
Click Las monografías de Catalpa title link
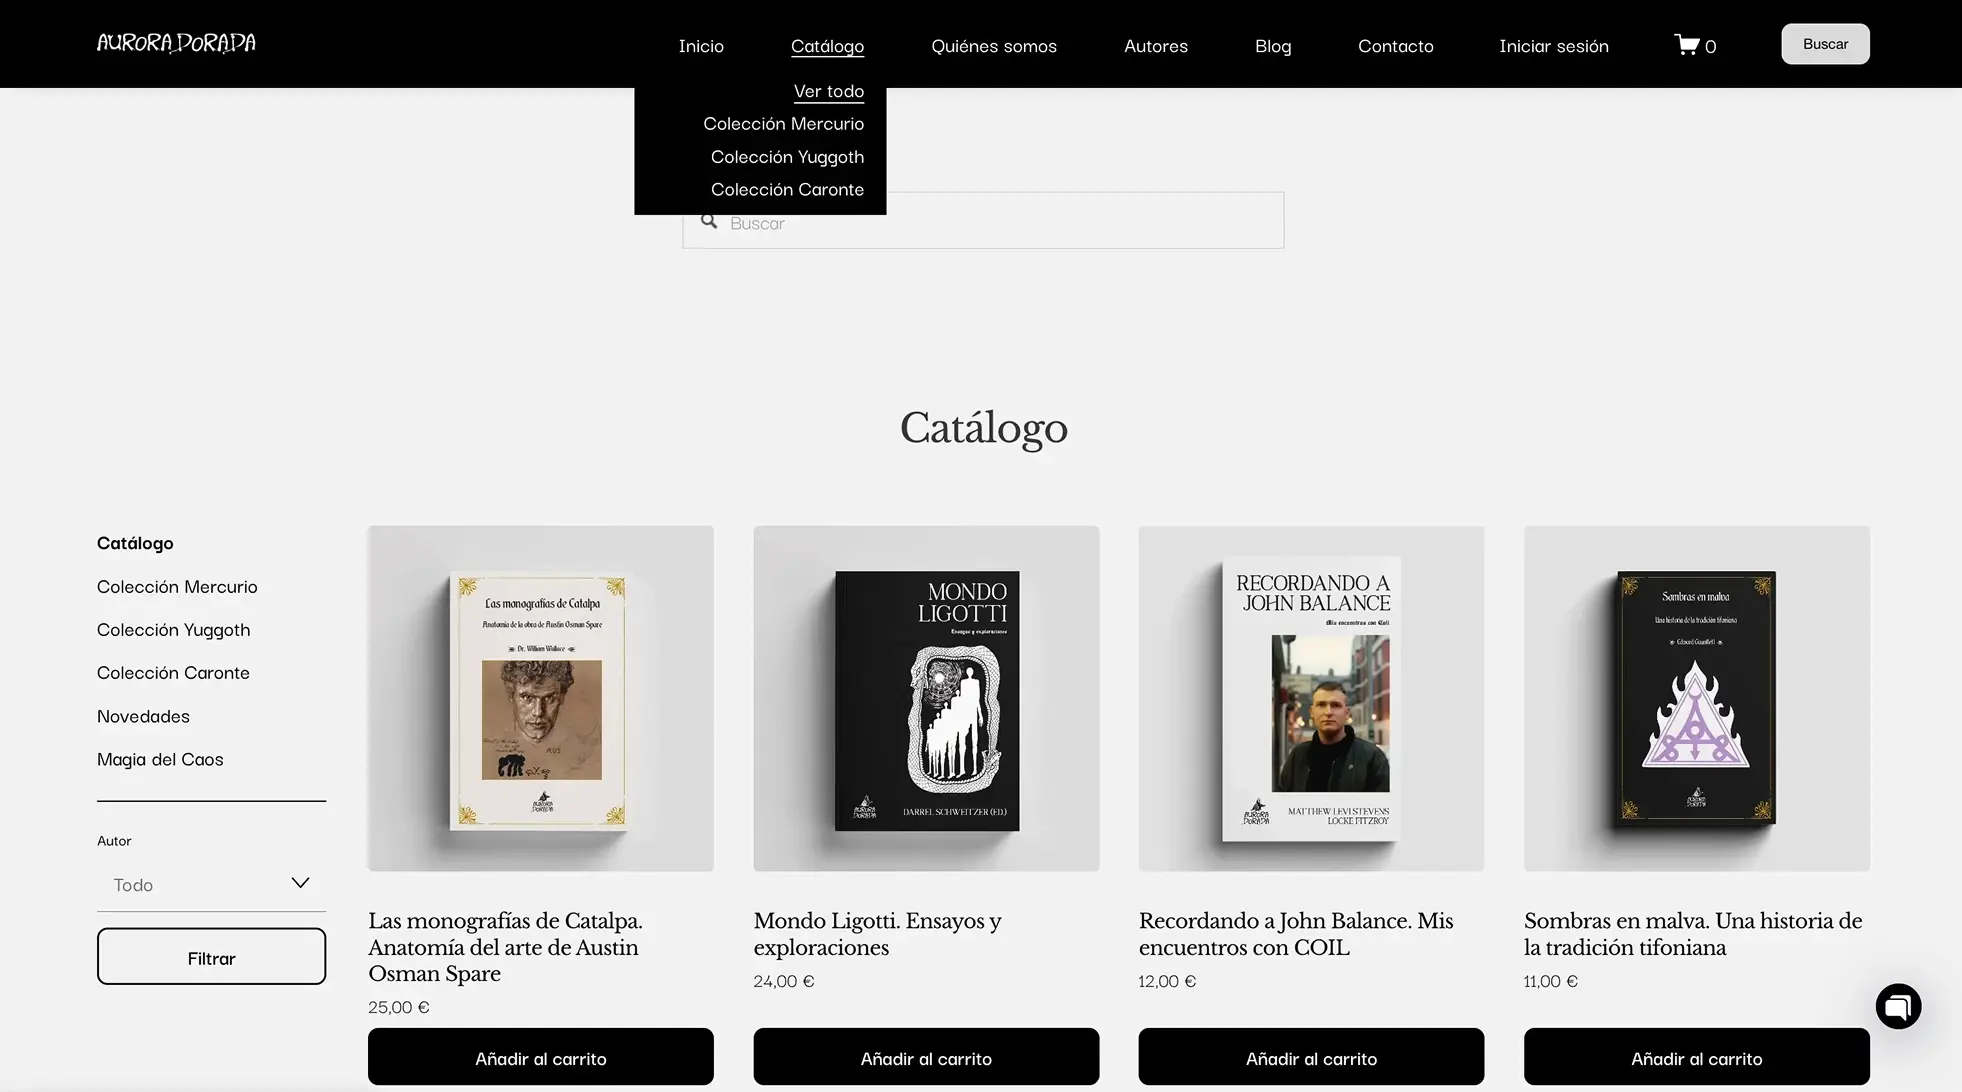pos(505,947)
